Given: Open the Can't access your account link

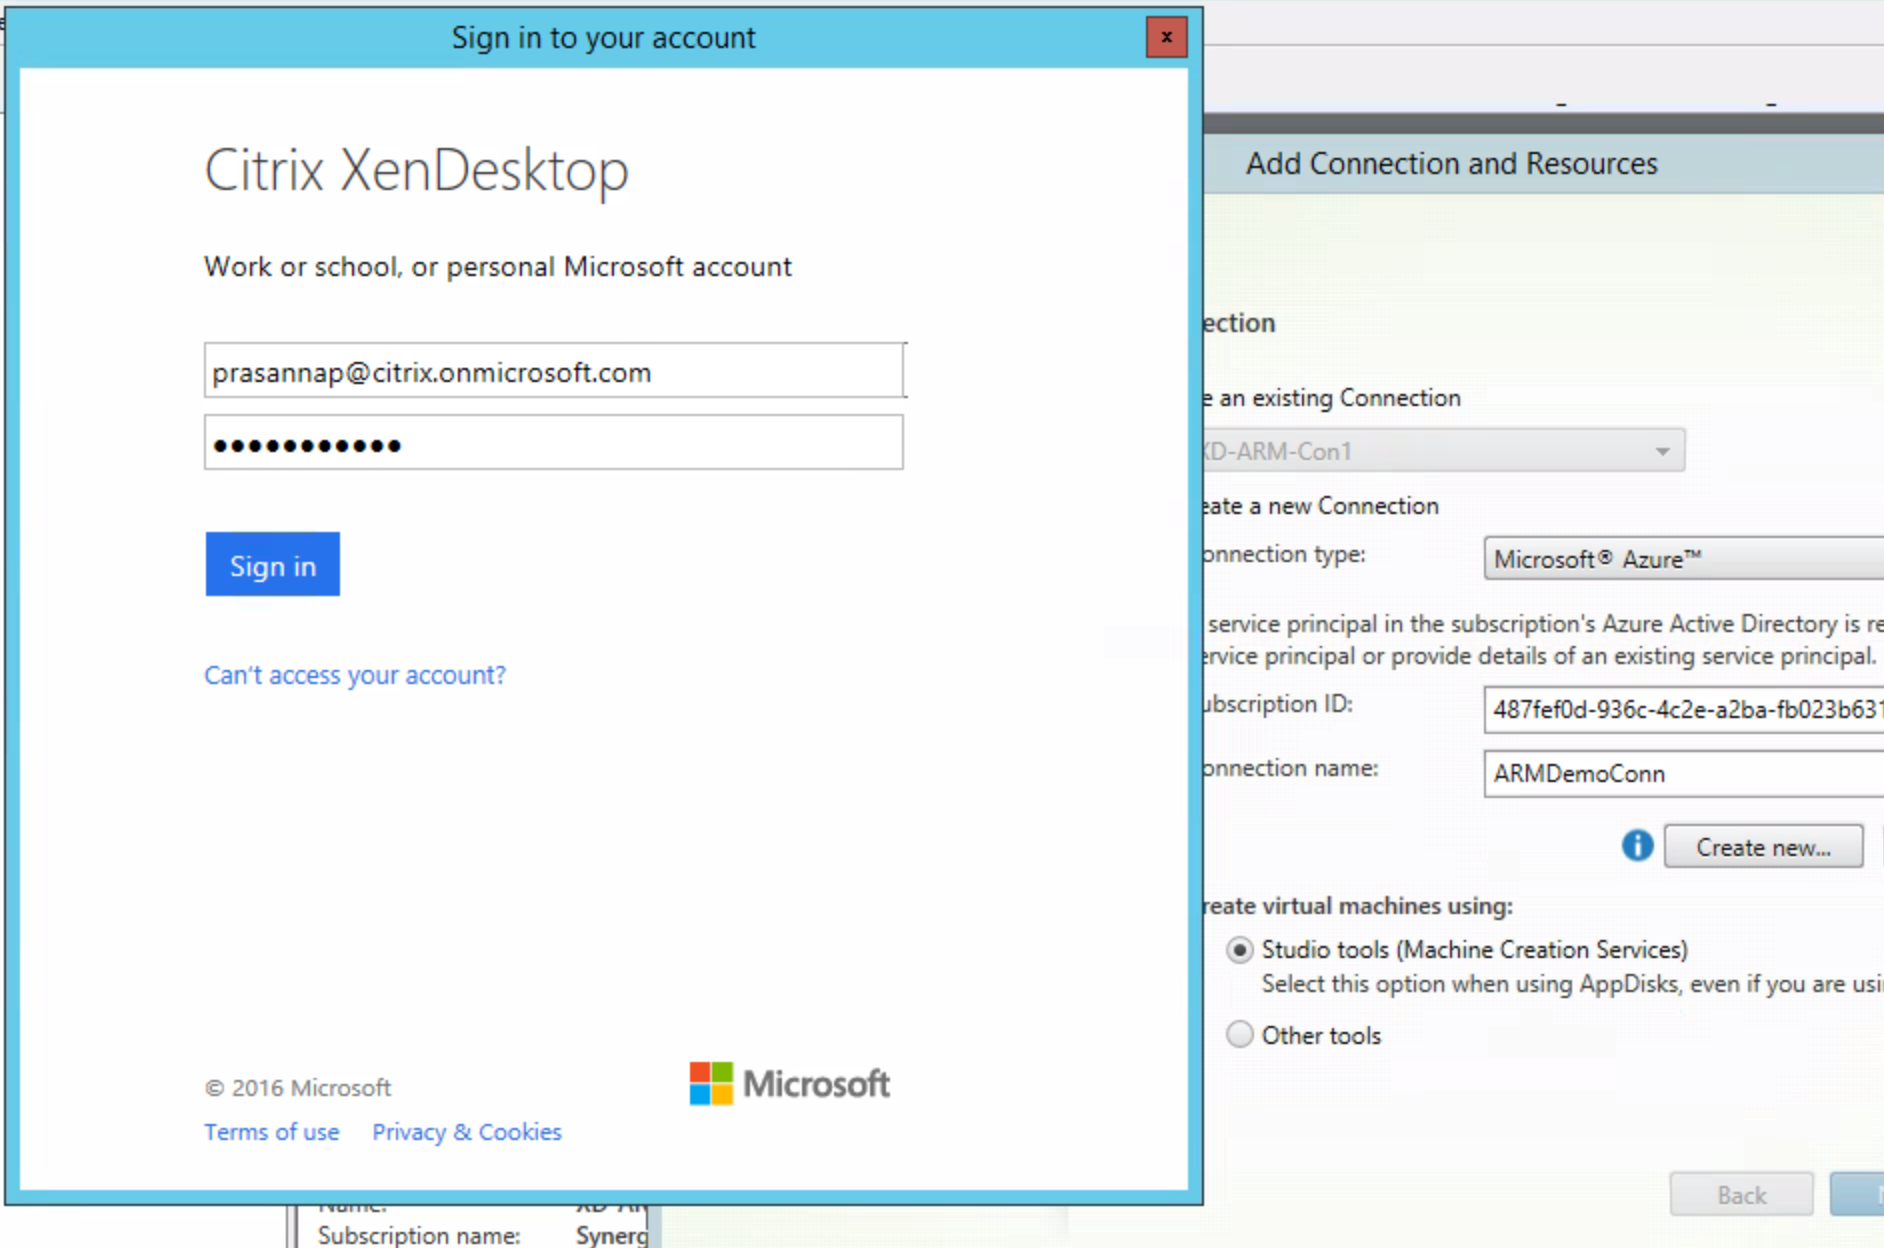Looking at the screenshot, I should [x=355, y=676].
